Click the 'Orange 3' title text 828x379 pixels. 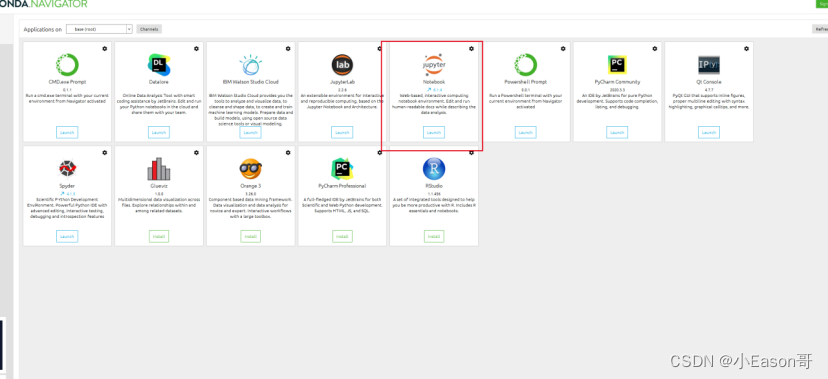[x=250, y=186]
